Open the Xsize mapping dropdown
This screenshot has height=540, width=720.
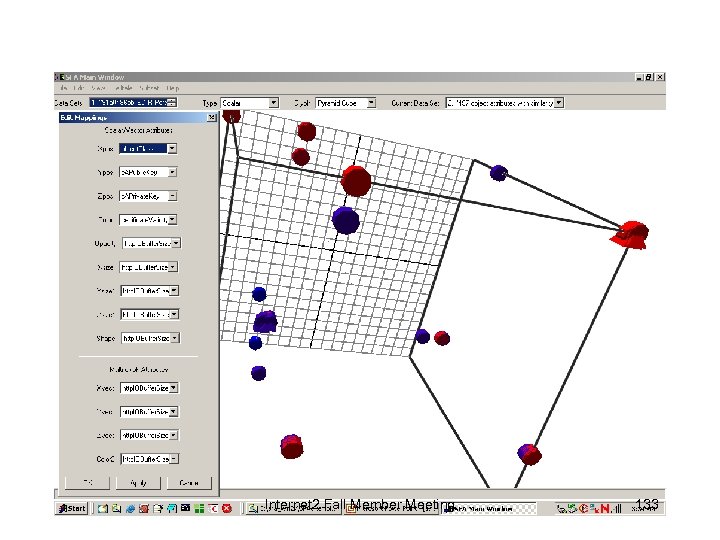coord(173,267)
